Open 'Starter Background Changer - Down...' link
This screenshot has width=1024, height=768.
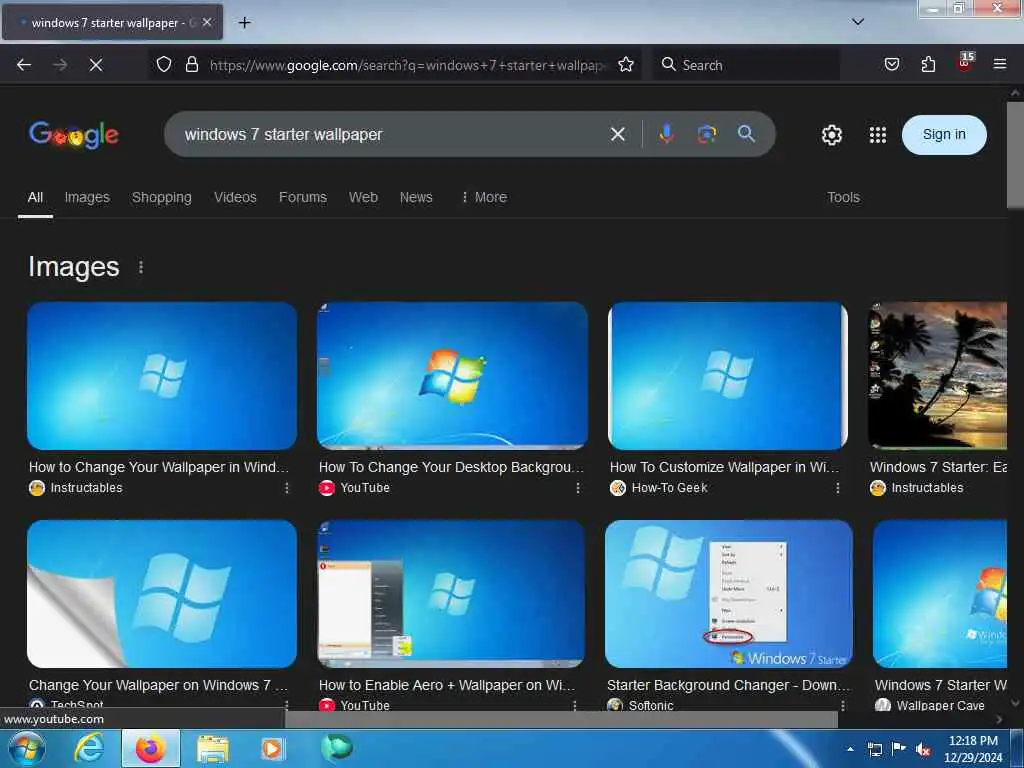pos(729,685)
